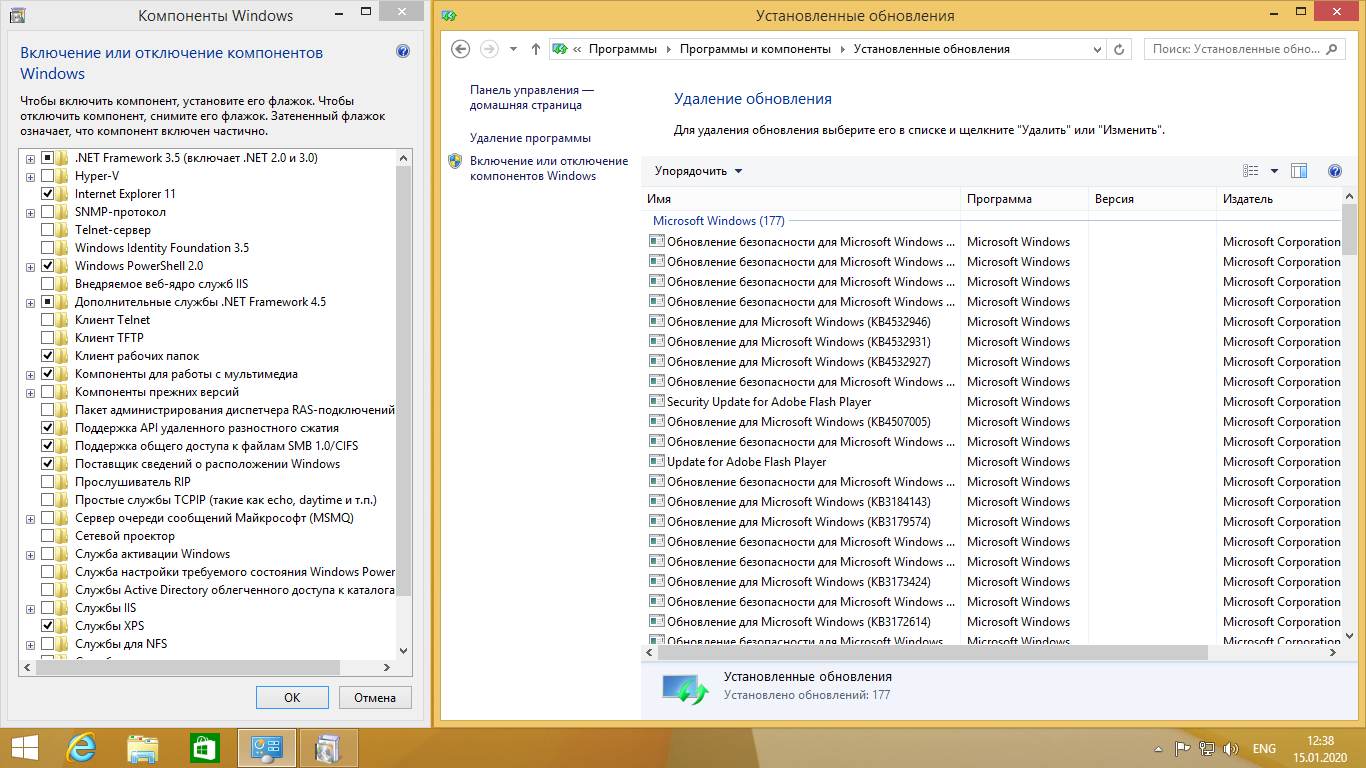Image resolution: width=1366 pixels, height=768 pixels.
Task: Expand Службы IIS node
Action: pyautogui.click(x=31, y=608)
